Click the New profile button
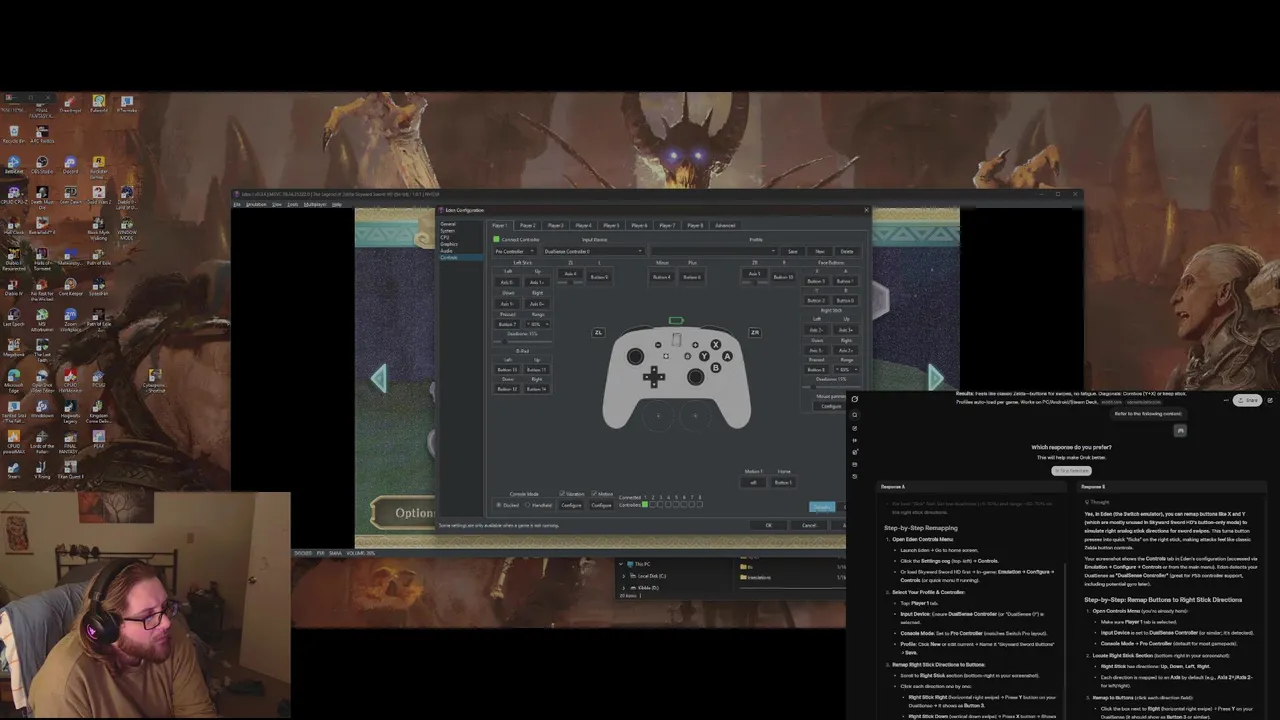 (820, 251)
